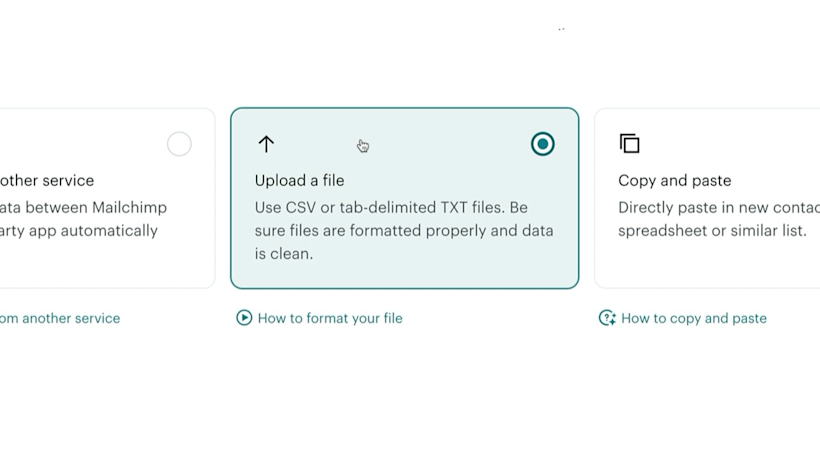Click the "sure files are formatted properly" line
The width and height of the screenshot is (820, 461).
[404, 230]
